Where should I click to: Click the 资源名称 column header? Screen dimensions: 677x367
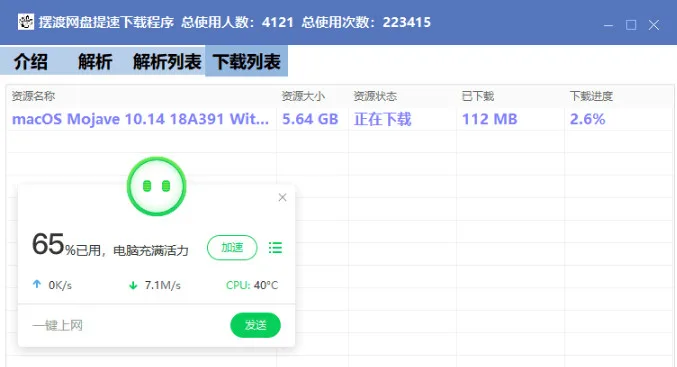(33, 96)
